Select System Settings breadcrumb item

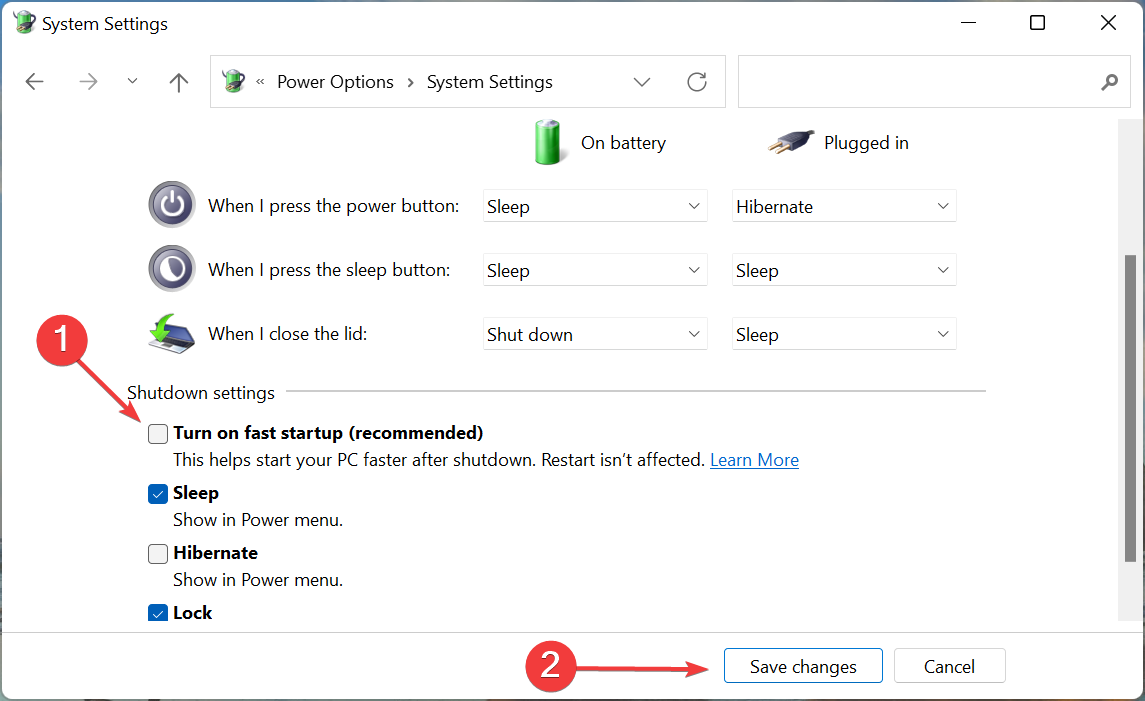coord(489,82)
